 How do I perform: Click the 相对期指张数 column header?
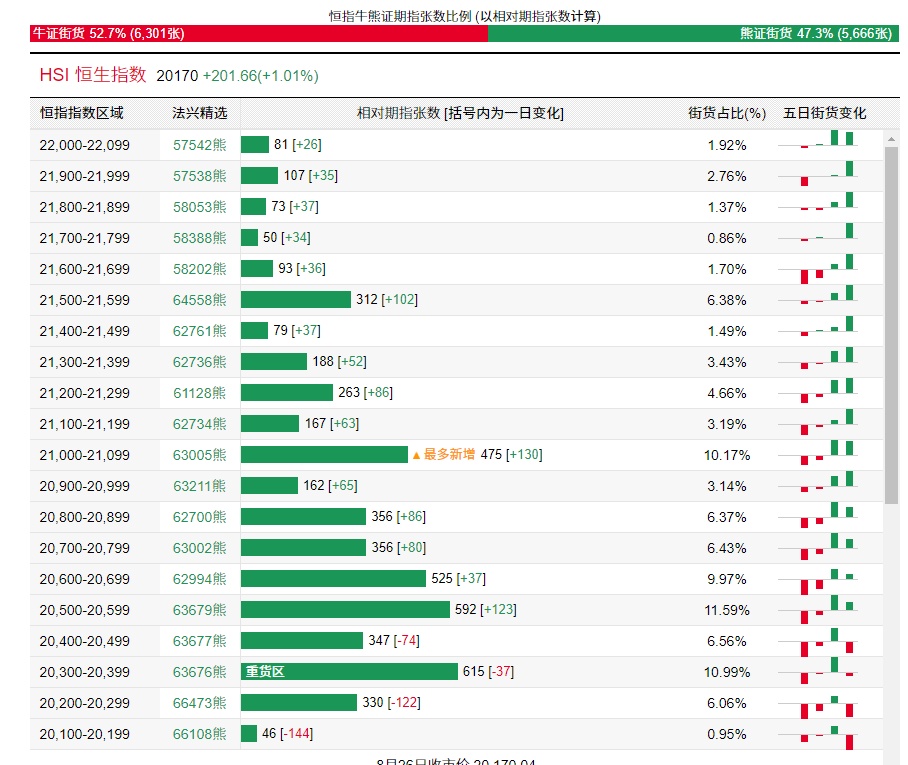click(x=460, y=113)
